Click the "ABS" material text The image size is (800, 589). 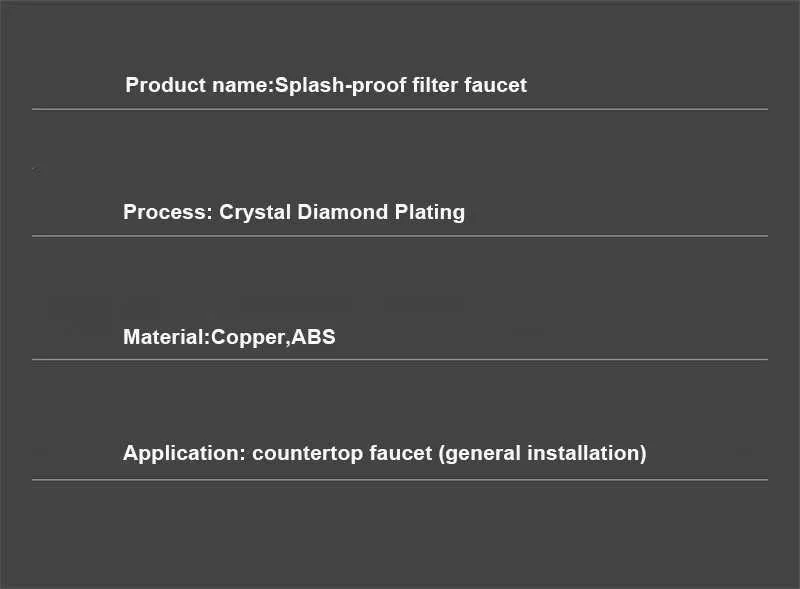click(x=314, y=337)
